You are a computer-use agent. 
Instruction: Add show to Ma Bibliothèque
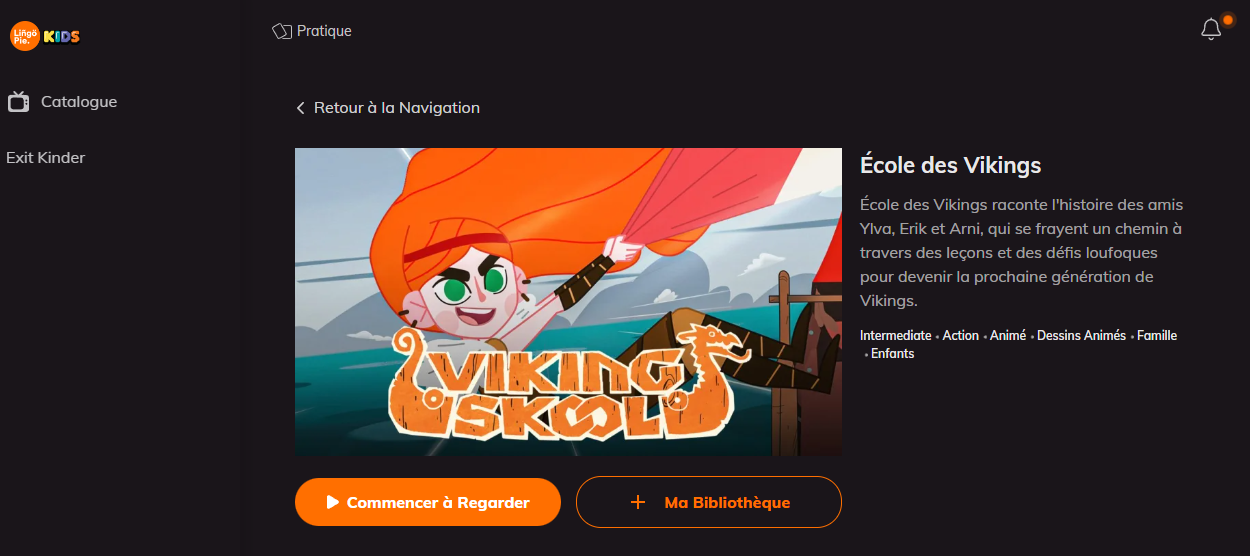click(x=709, y=502)
